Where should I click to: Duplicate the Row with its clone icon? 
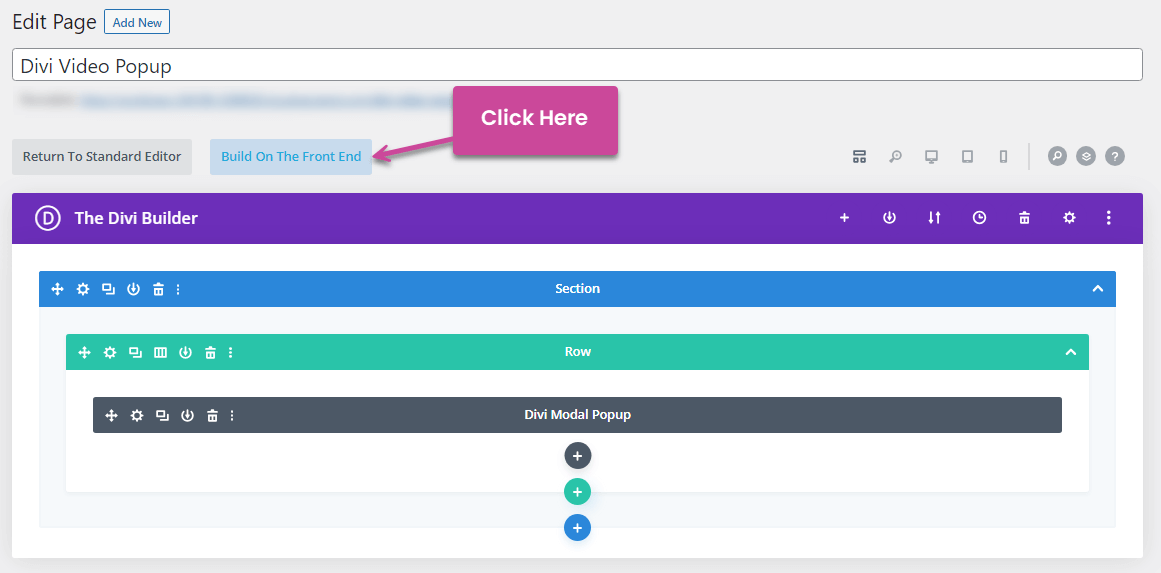(135, 352)
